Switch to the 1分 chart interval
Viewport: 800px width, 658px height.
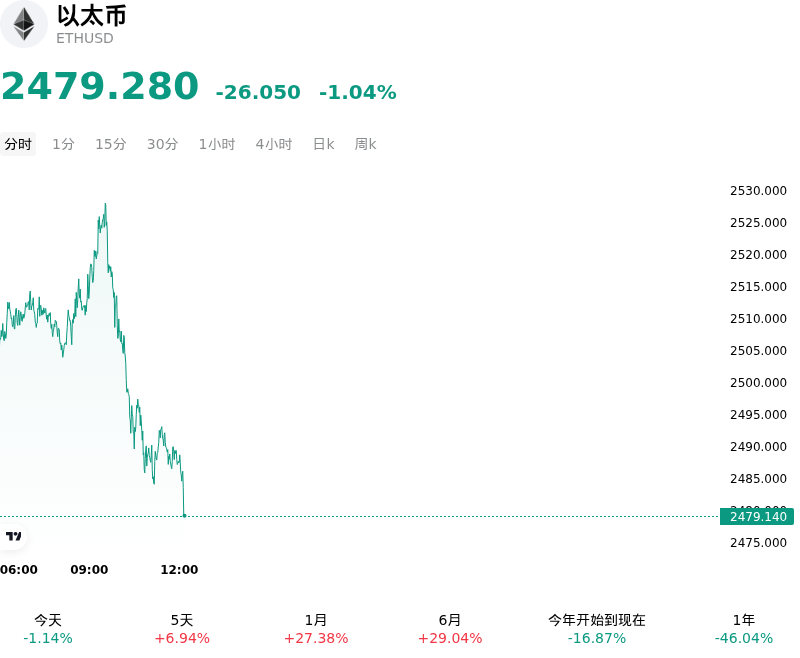[63, 144]
